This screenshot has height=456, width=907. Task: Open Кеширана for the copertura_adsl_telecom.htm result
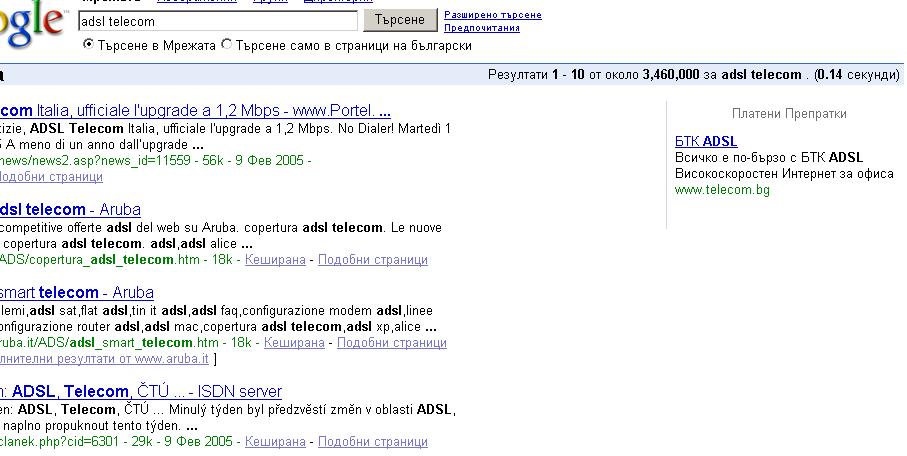pyautogui.click(x=275, y=260)
